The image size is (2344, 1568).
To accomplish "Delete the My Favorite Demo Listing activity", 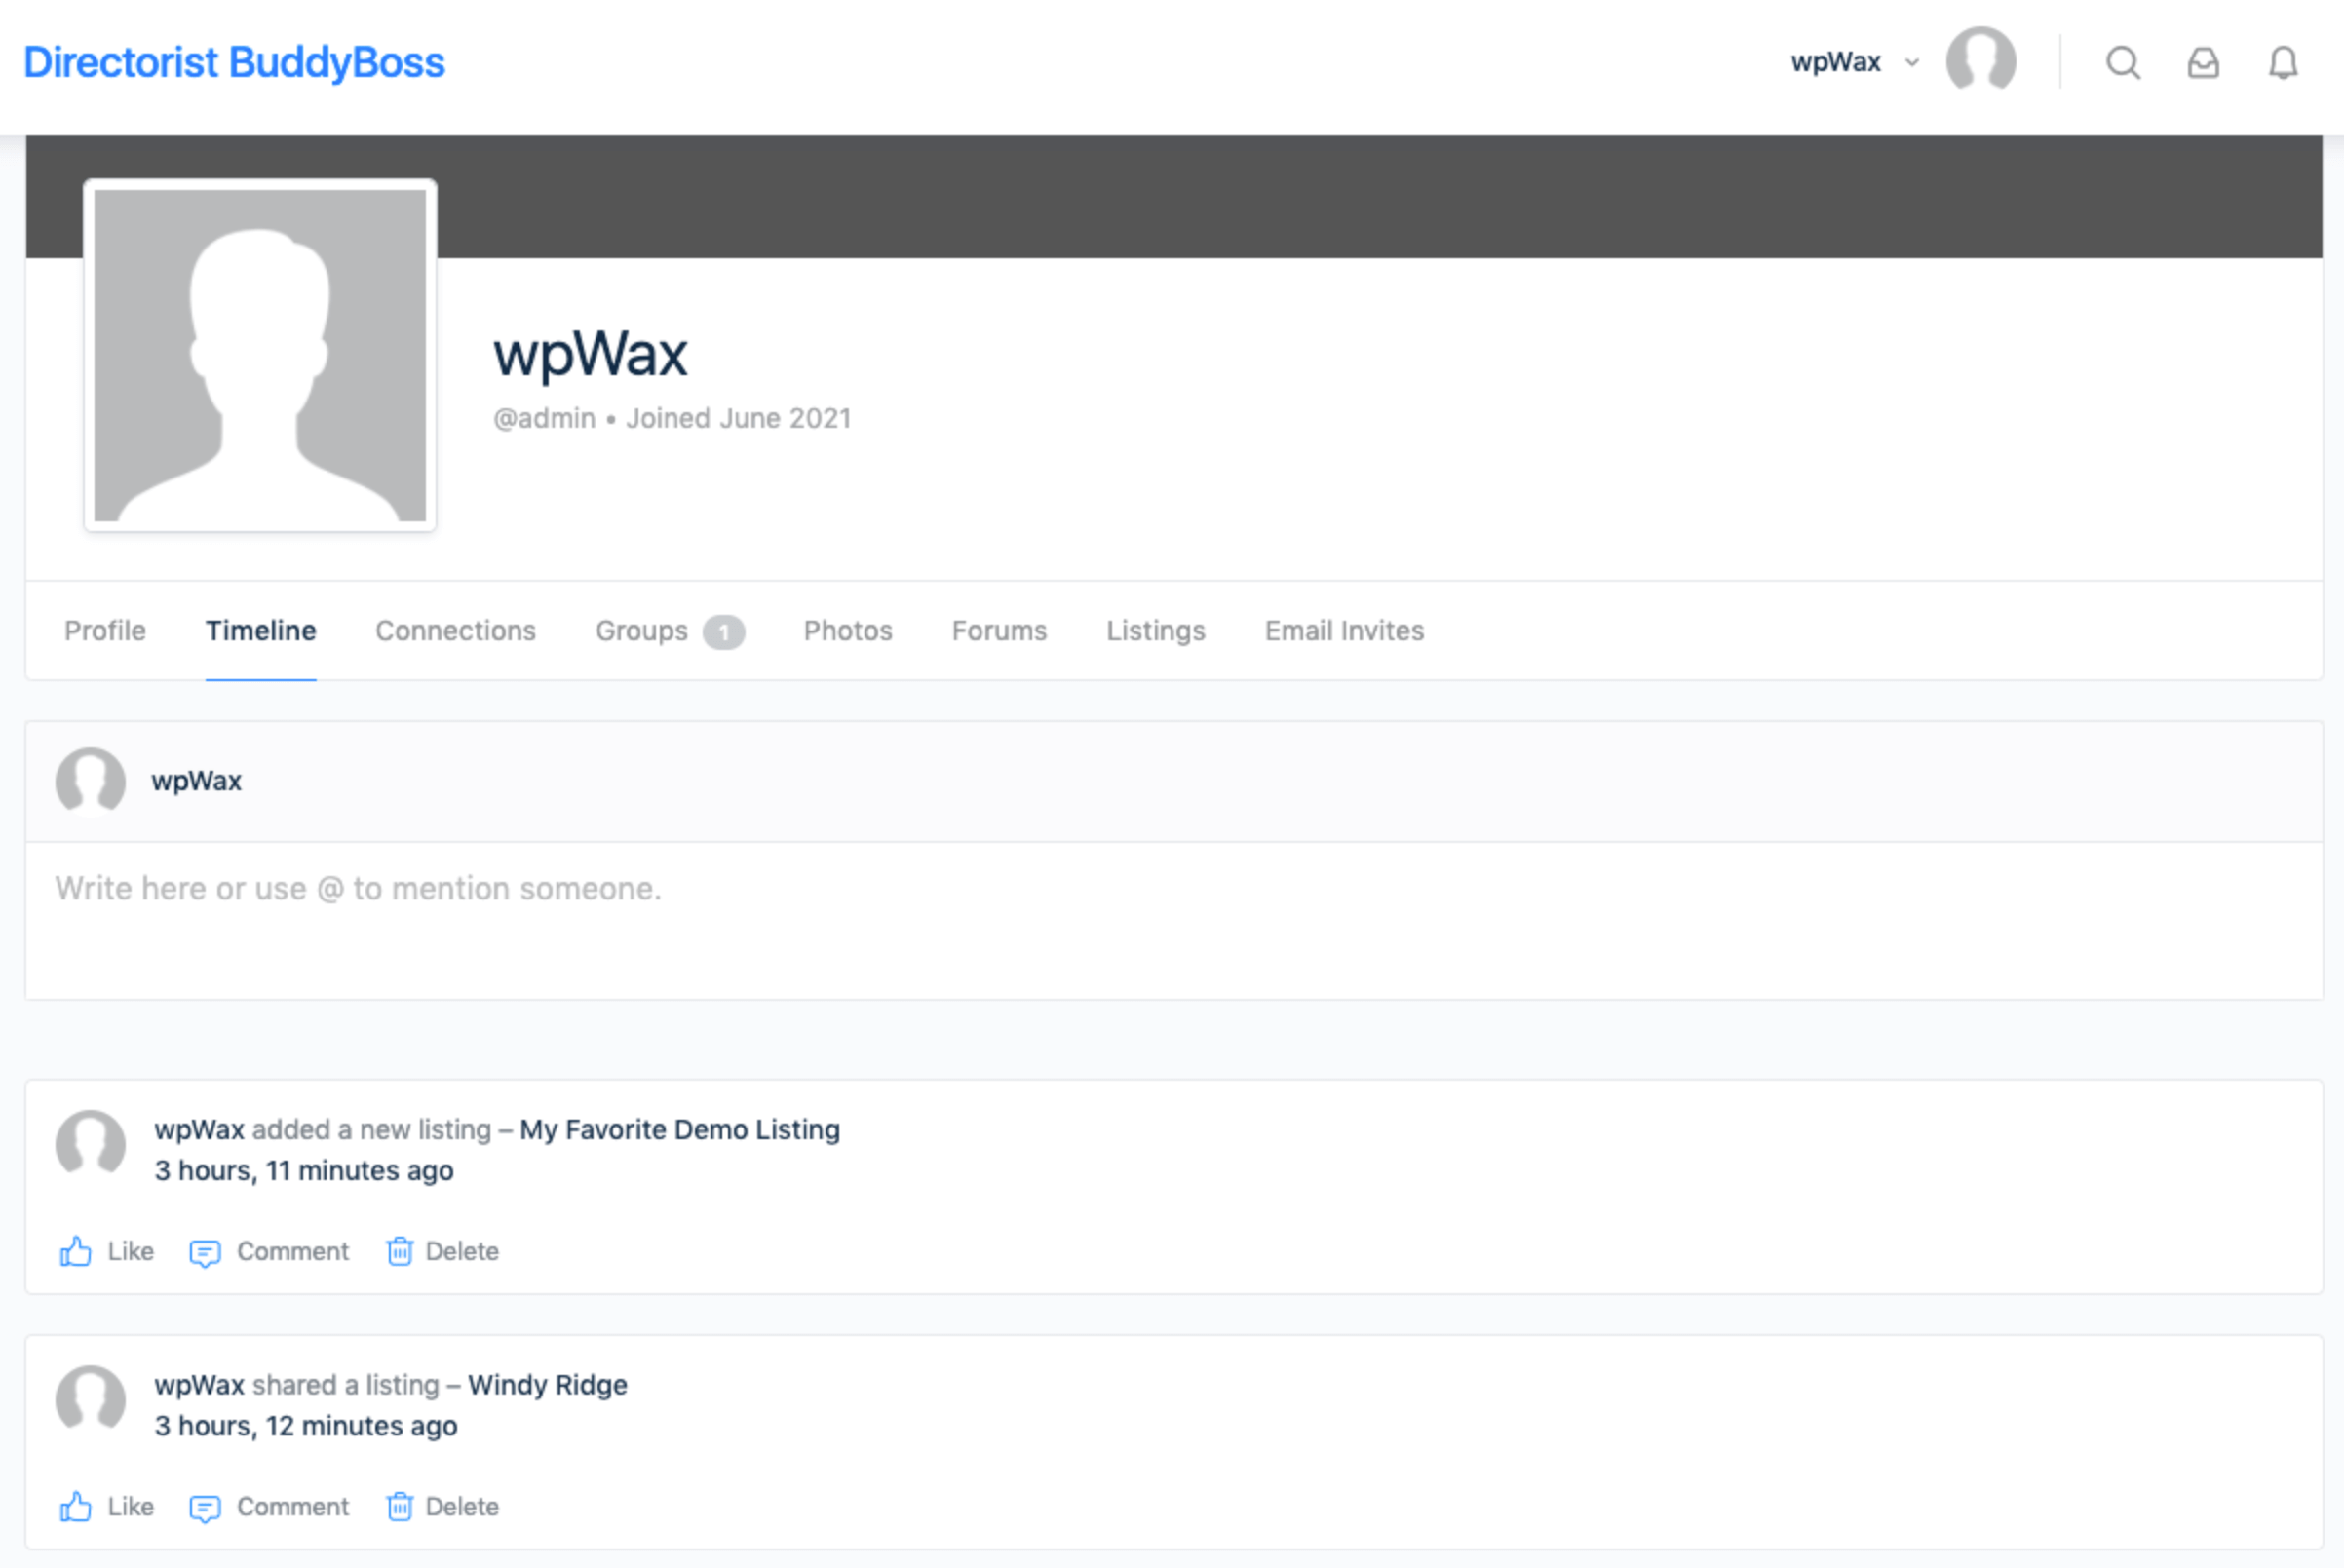I will (x=442, y=1251).
